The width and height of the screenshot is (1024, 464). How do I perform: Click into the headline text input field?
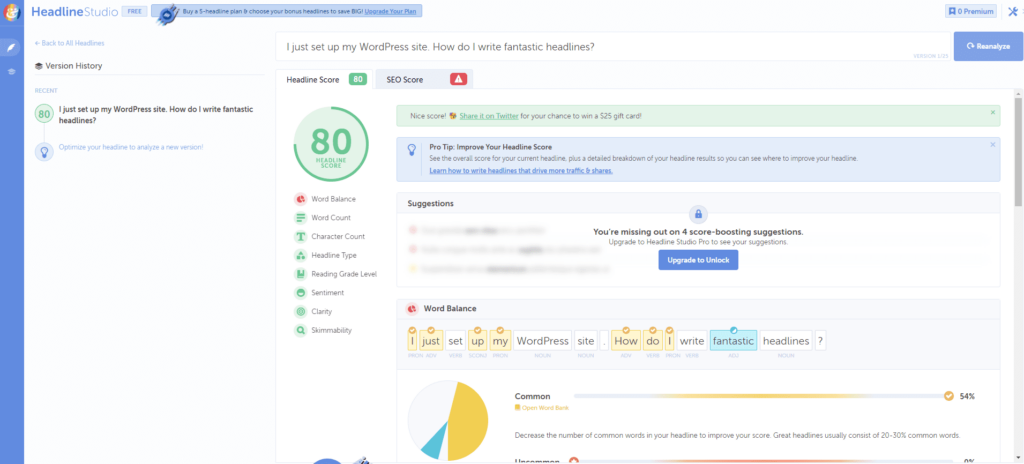coord(613,47)
